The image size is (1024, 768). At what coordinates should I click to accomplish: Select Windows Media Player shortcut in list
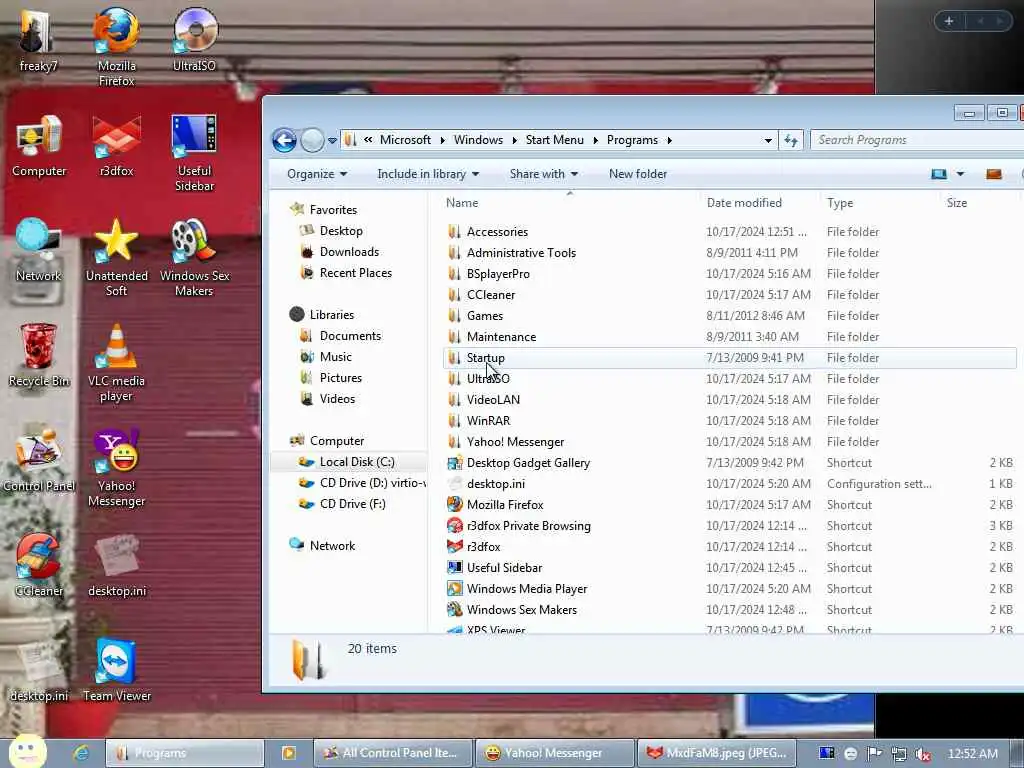click(526, 588)
